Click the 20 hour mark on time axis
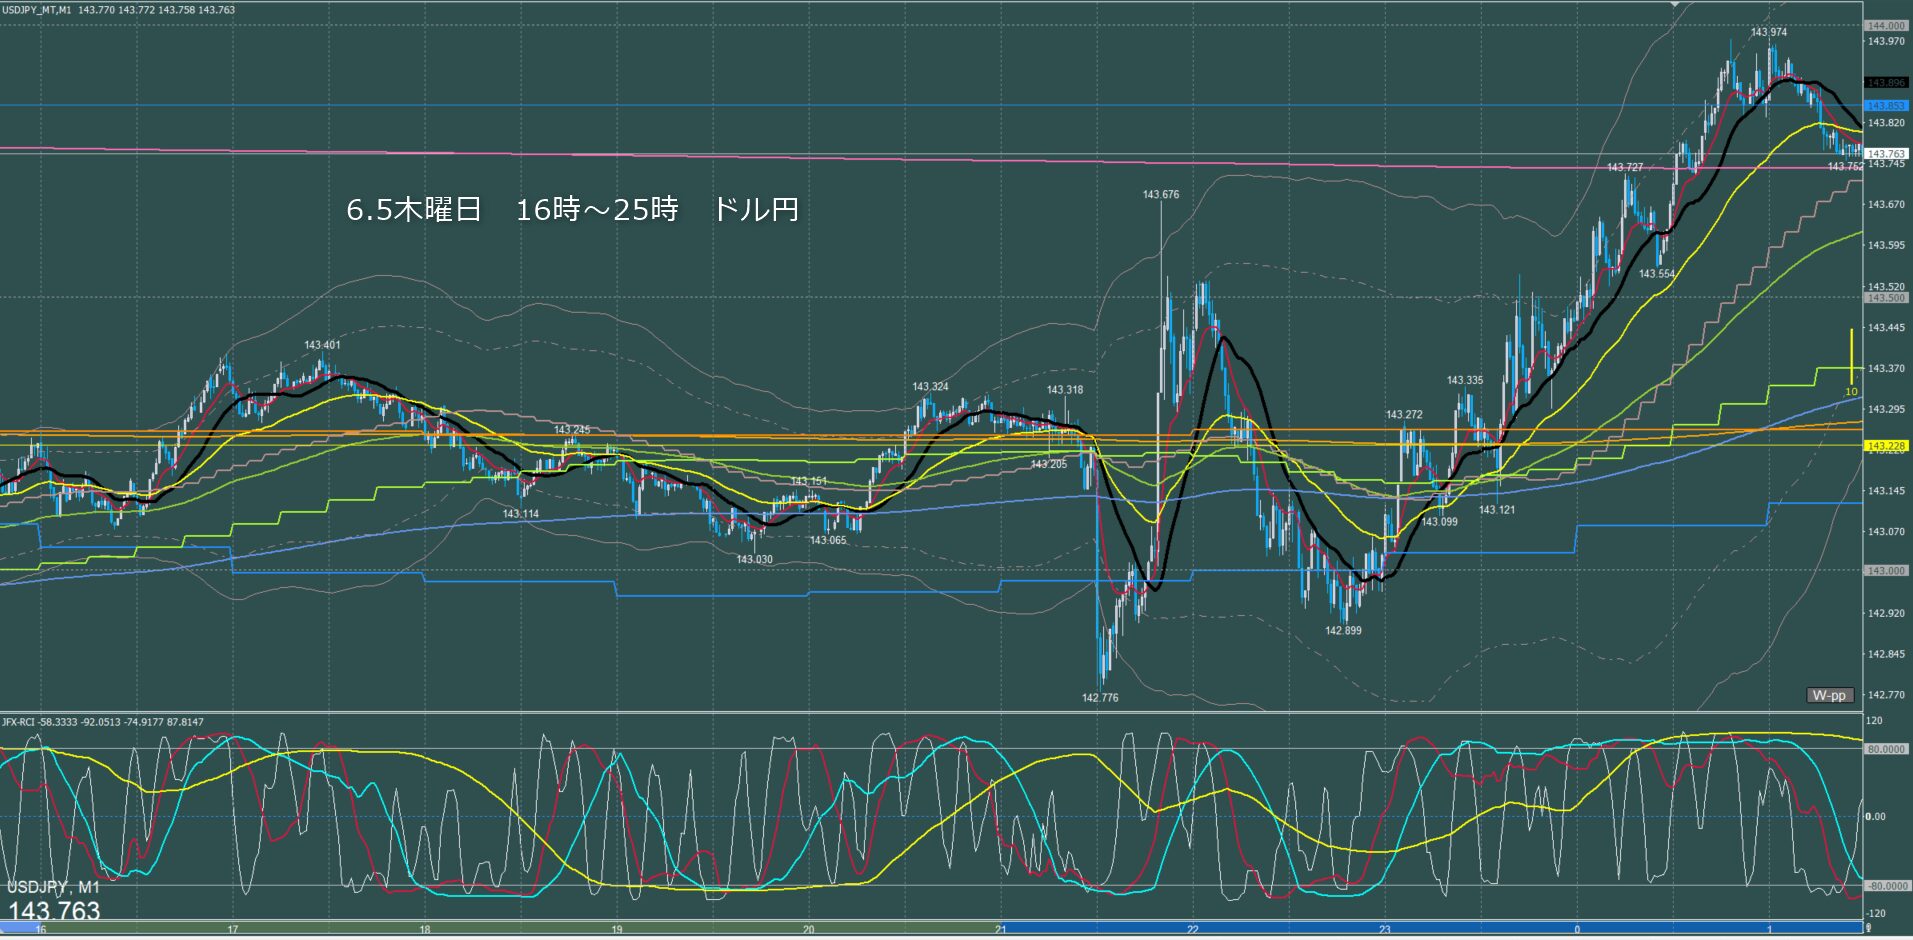This screenshot has width=1913, height=940. (809, 930)
